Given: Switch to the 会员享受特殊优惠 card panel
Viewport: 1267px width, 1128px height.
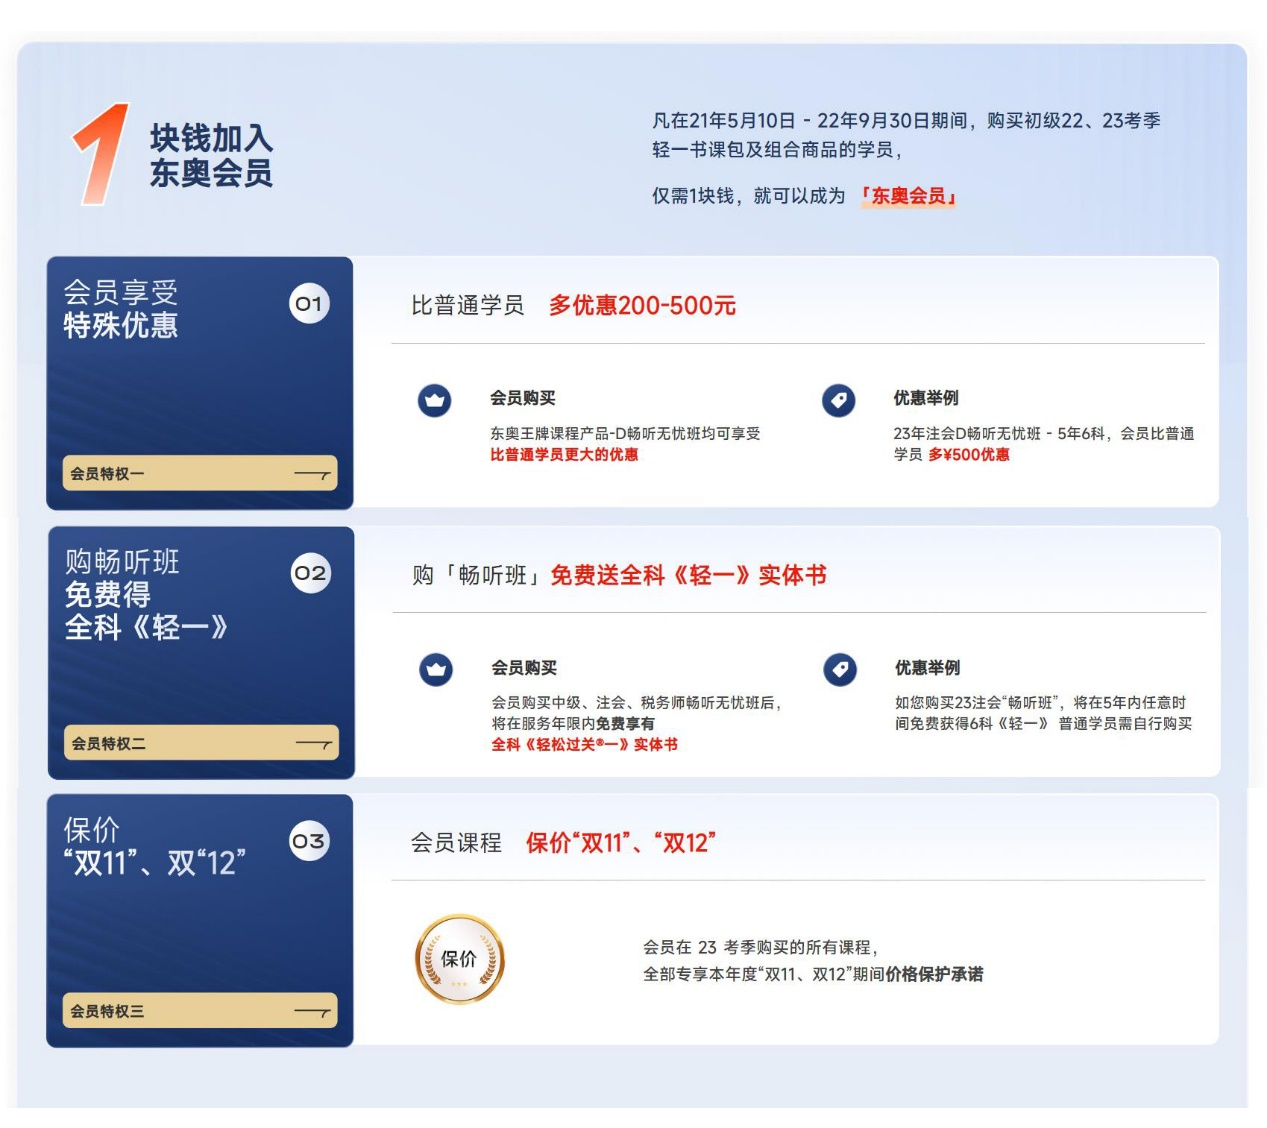Looking at the screenshot, I should [x=199, y=380].
